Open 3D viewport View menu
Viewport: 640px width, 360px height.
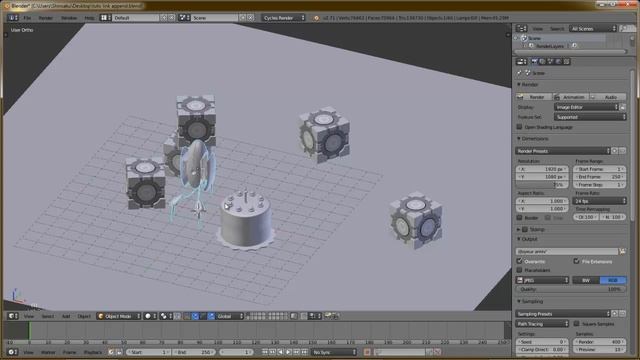[x=29, y=316]
